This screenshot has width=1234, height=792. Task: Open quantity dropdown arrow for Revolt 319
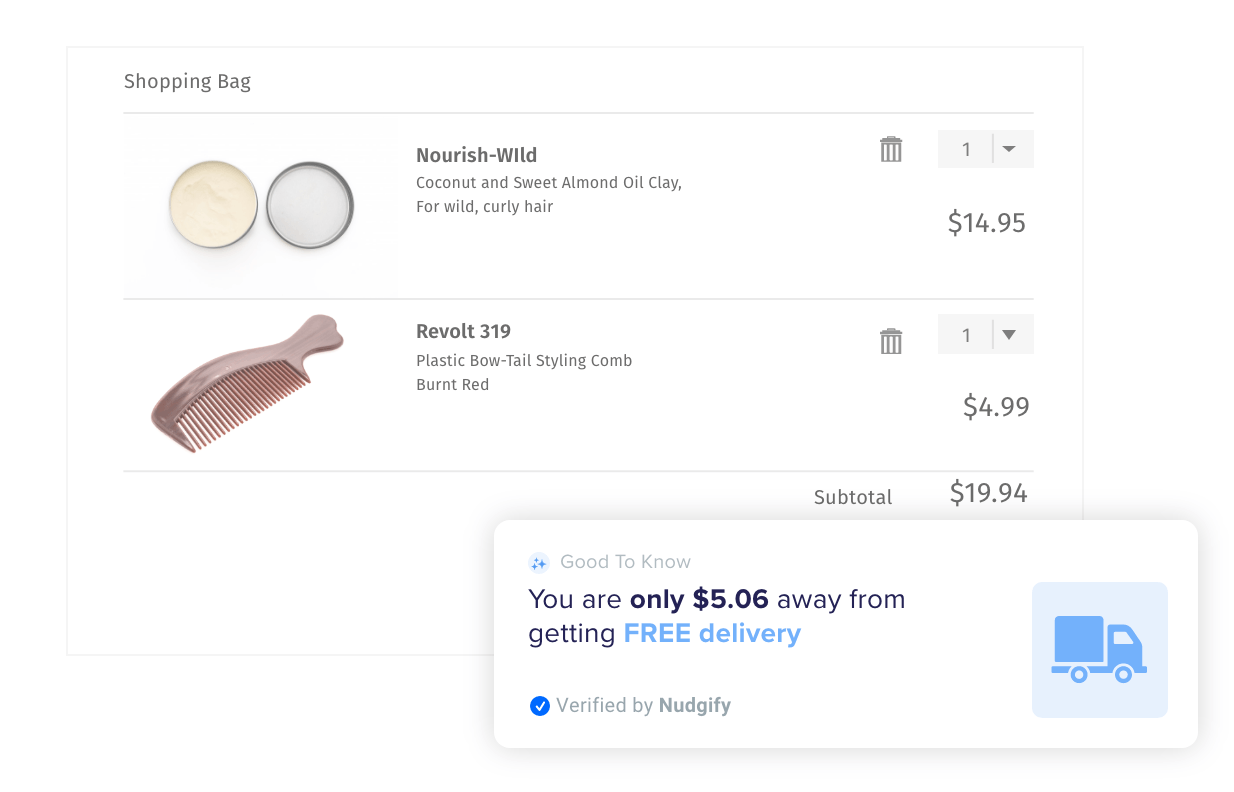pos(1009,335)
